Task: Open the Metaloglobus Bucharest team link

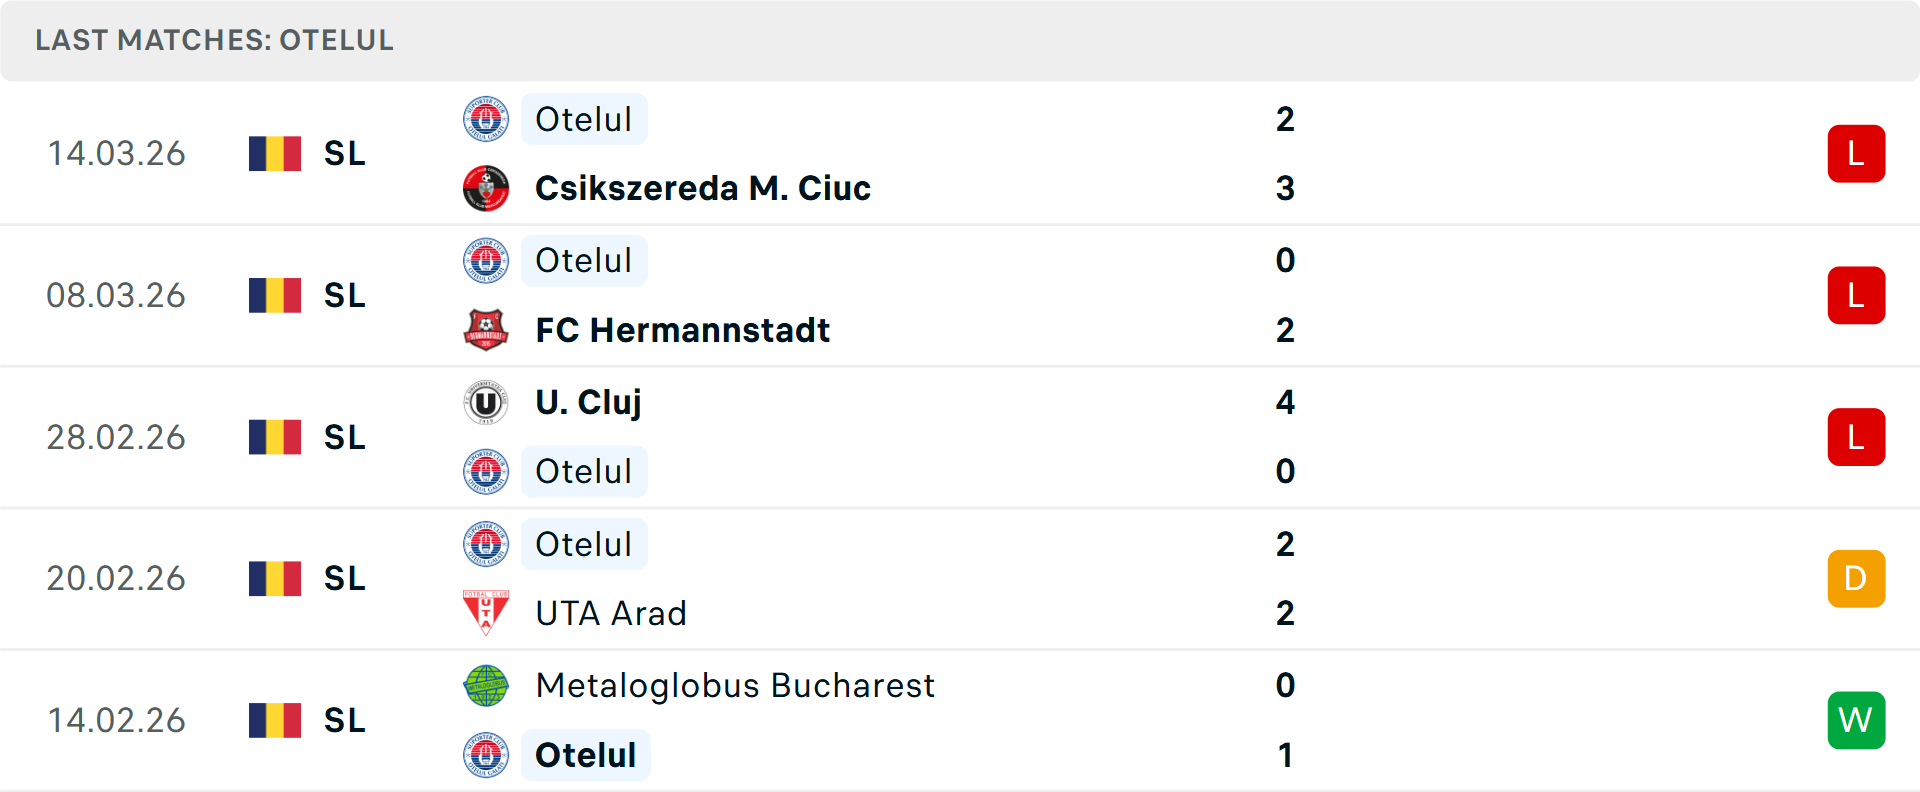Action: point(735,686)
